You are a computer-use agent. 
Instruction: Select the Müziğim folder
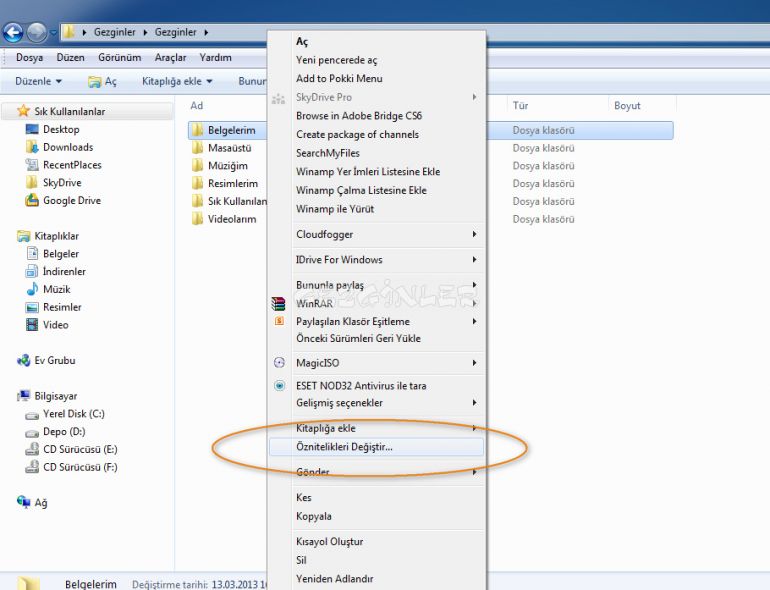tap(227, 166)
